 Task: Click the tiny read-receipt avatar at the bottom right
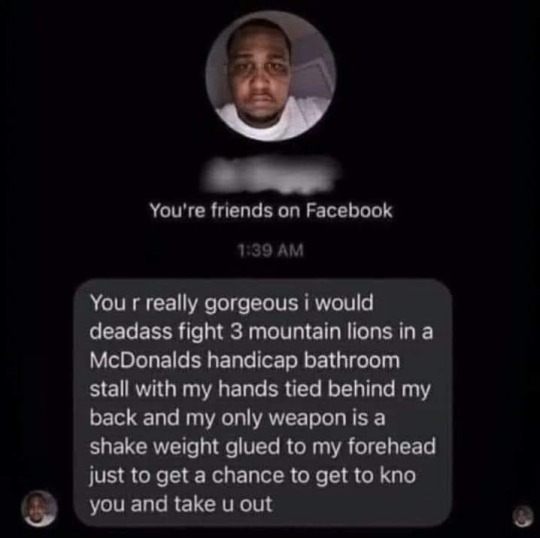tap(523, 516)
